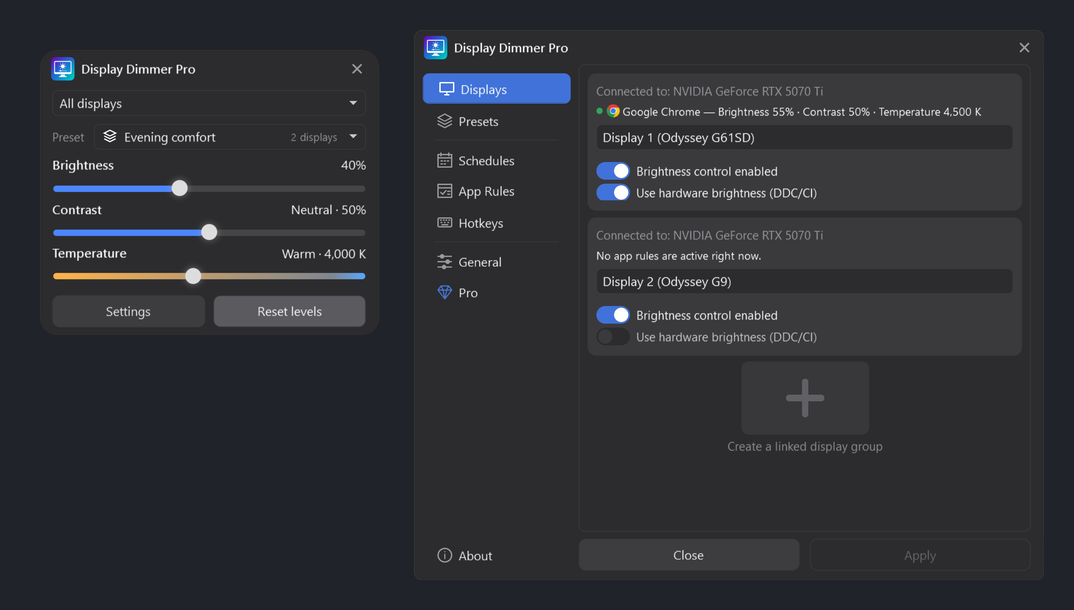Click the 2 displays label in preset box
The image size is (1074, 610).
314,137
